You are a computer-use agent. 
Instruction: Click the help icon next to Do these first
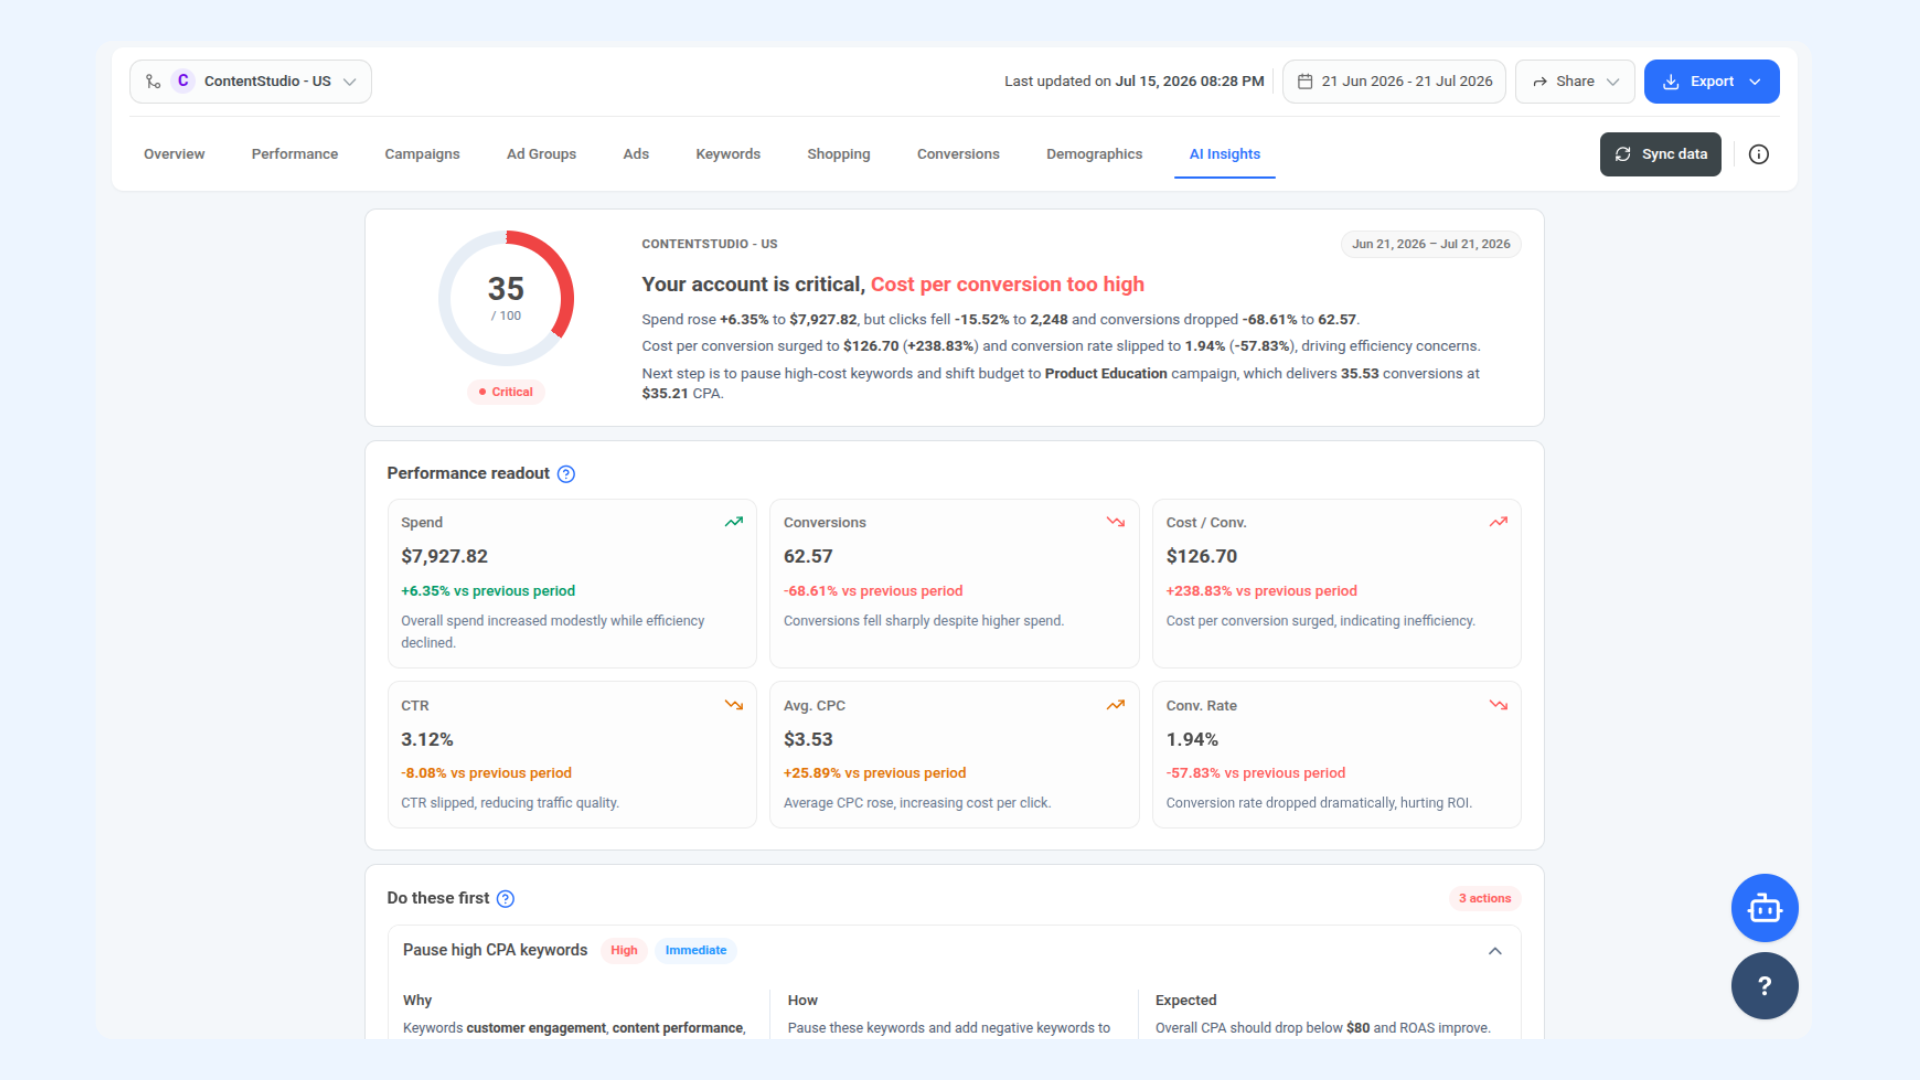(506, 899)
